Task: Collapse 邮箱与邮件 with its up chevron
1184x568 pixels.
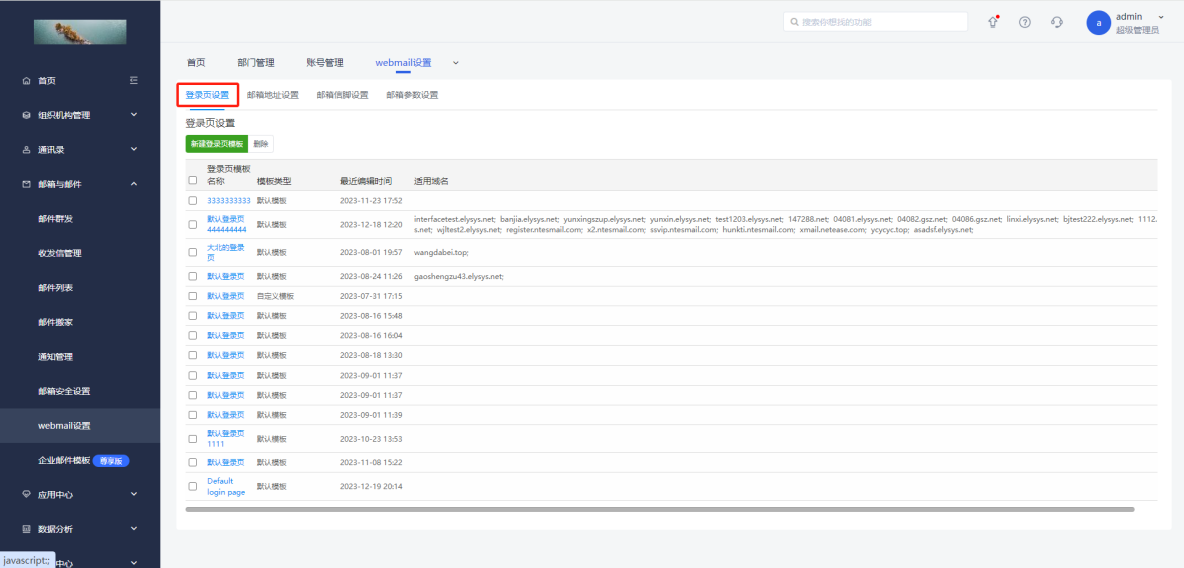Action: (134, 184)
